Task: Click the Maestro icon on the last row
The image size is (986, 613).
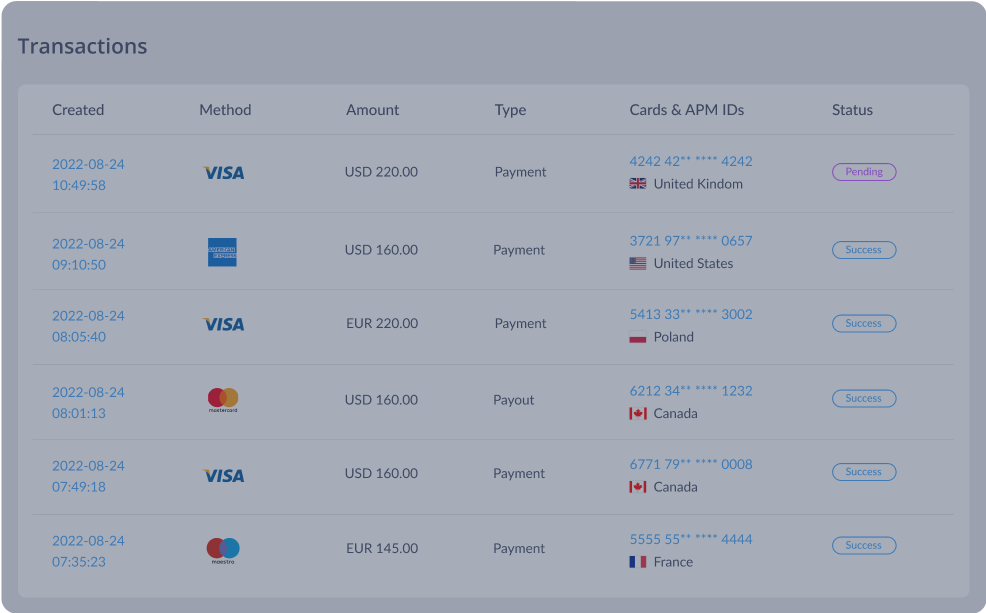Action: tap(223, 547)
